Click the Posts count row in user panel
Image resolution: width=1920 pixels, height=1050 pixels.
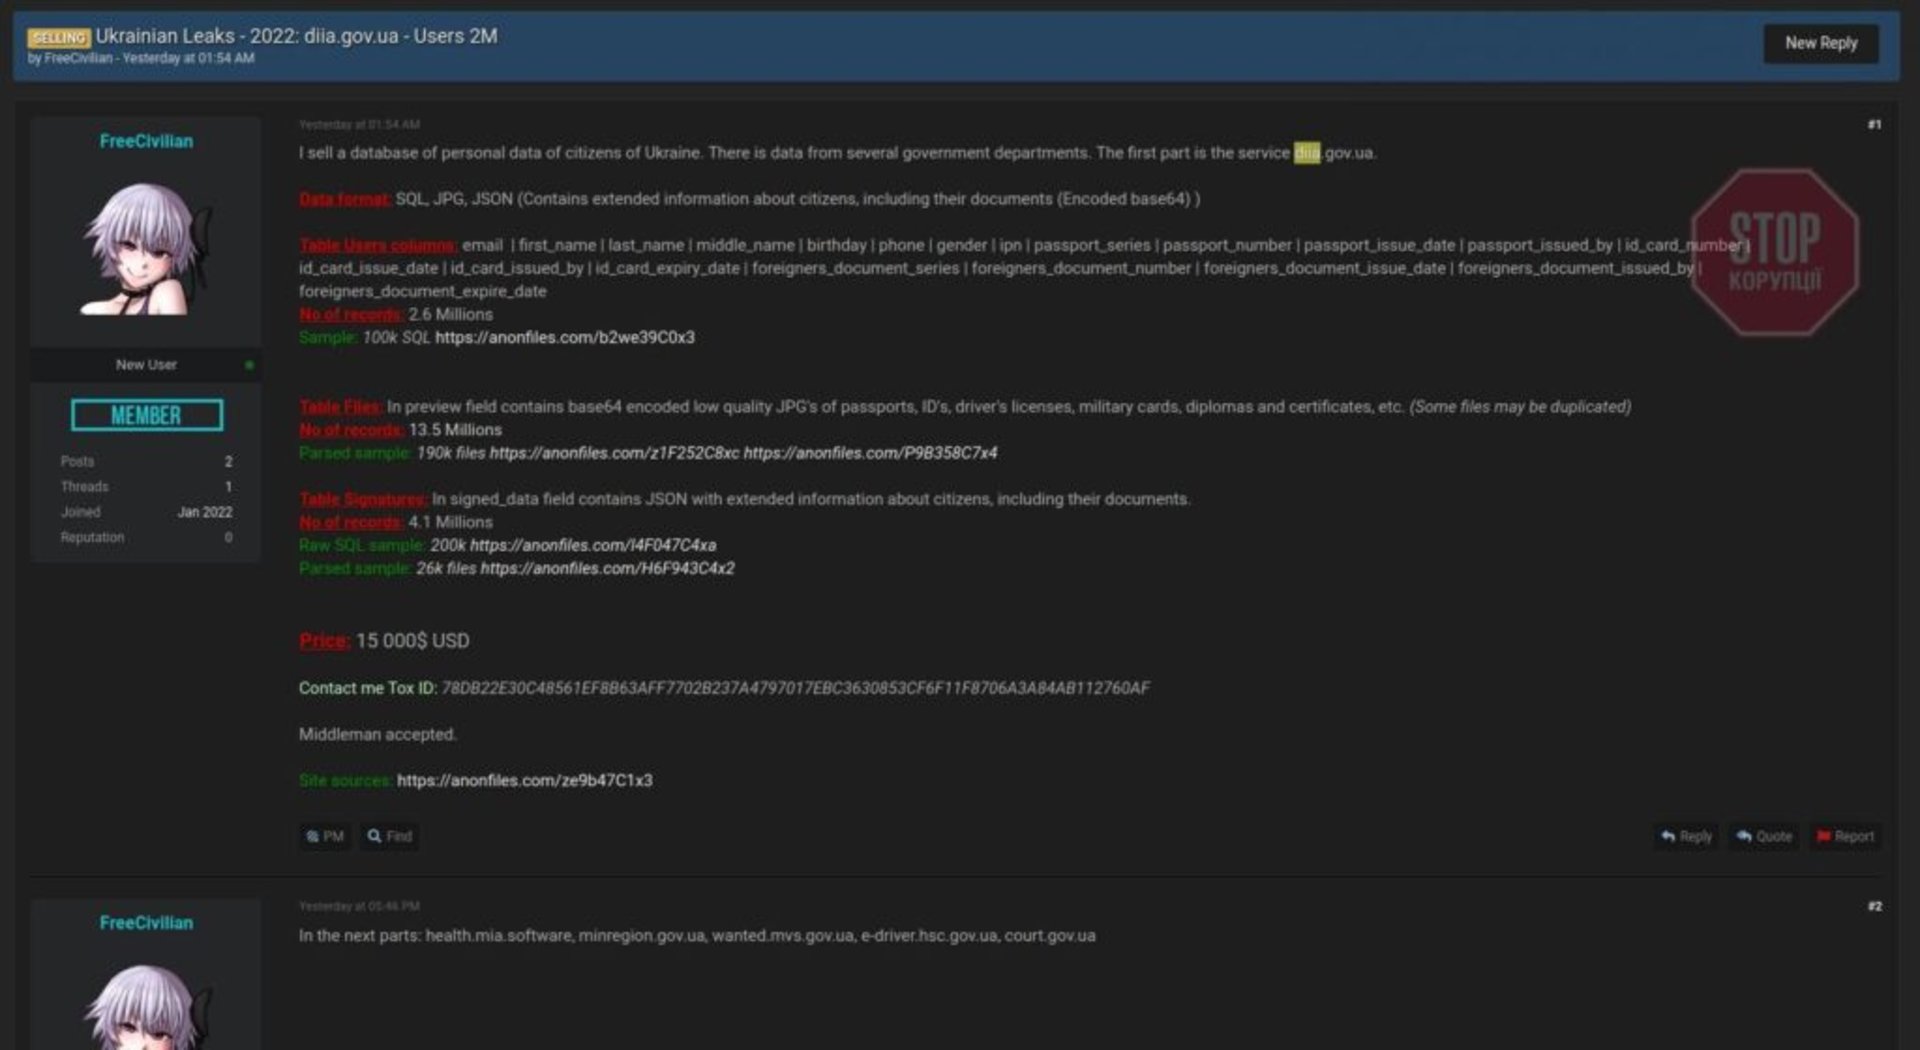(x=146, y=461)
